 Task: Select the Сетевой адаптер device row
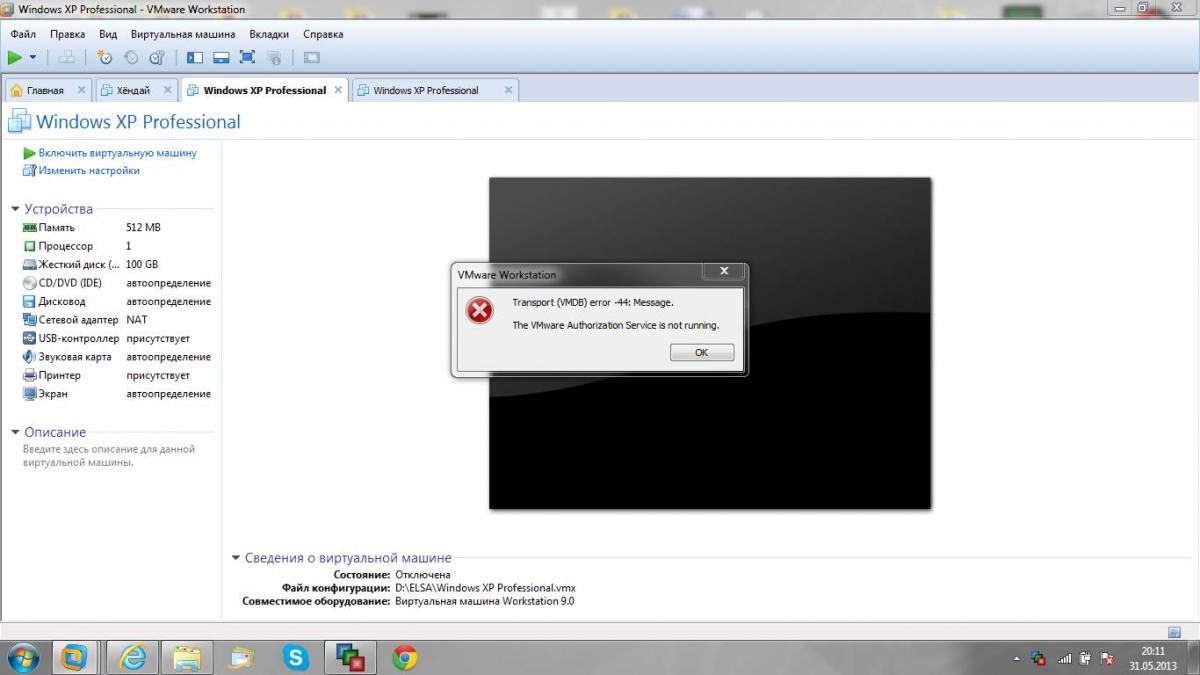coord(117,320)
